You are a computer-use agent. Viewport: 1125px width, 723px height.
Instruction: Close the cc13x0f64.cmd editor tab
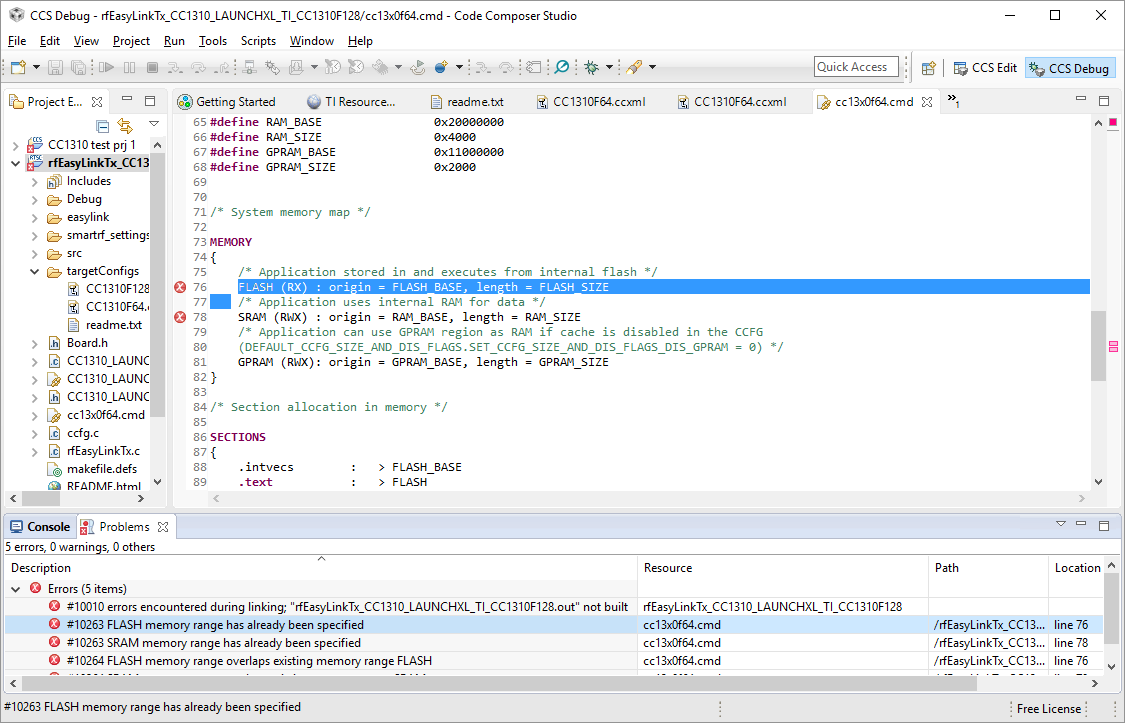pyautogui.click(x=927, y=102)
